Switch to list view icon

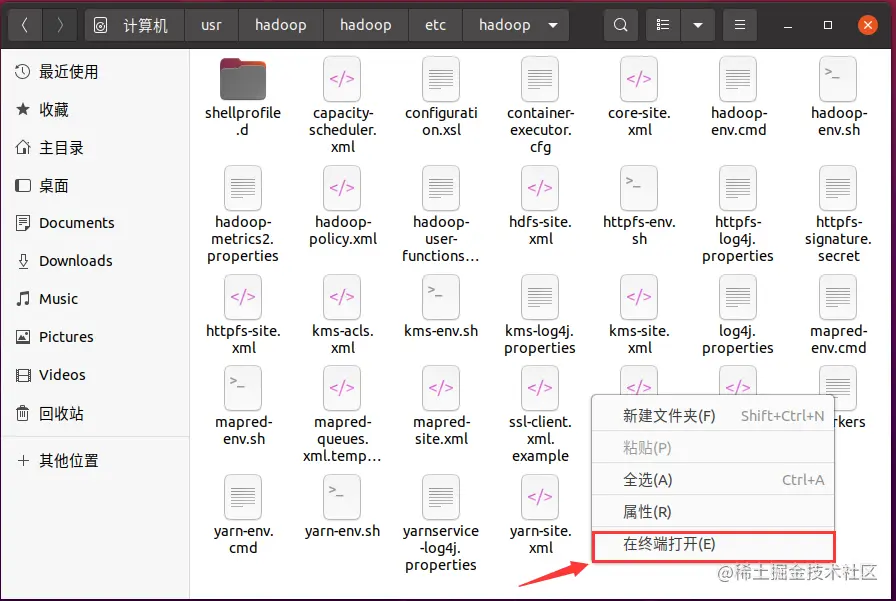click(x=663, y=25)
